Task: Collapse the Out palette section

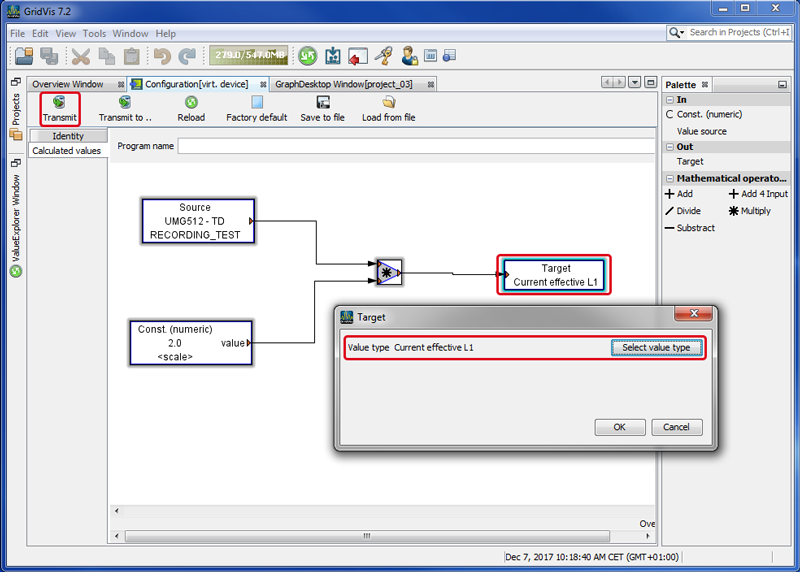Action: tap(670, 147)
